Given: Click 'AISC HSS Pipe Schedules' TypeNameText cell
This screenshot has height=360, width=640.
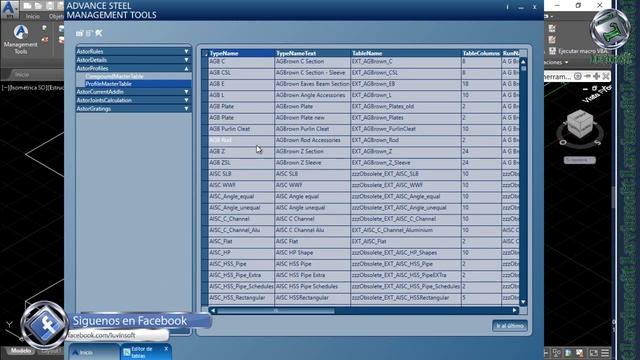Looking at the screenshot, I should (x=313, y=287).
